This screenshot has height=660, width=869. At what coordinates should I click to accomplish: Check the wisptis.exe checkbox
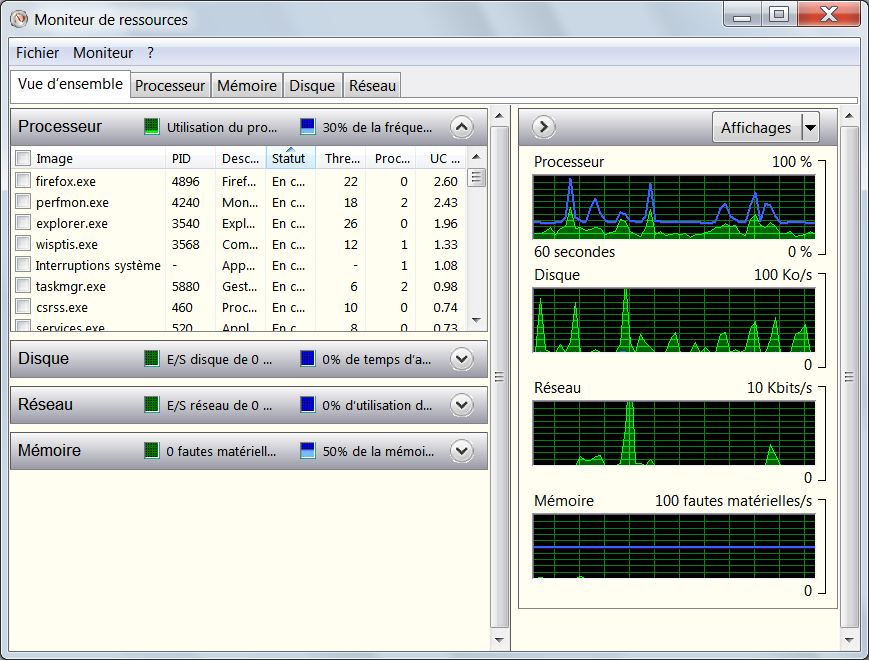pos(23,243)
